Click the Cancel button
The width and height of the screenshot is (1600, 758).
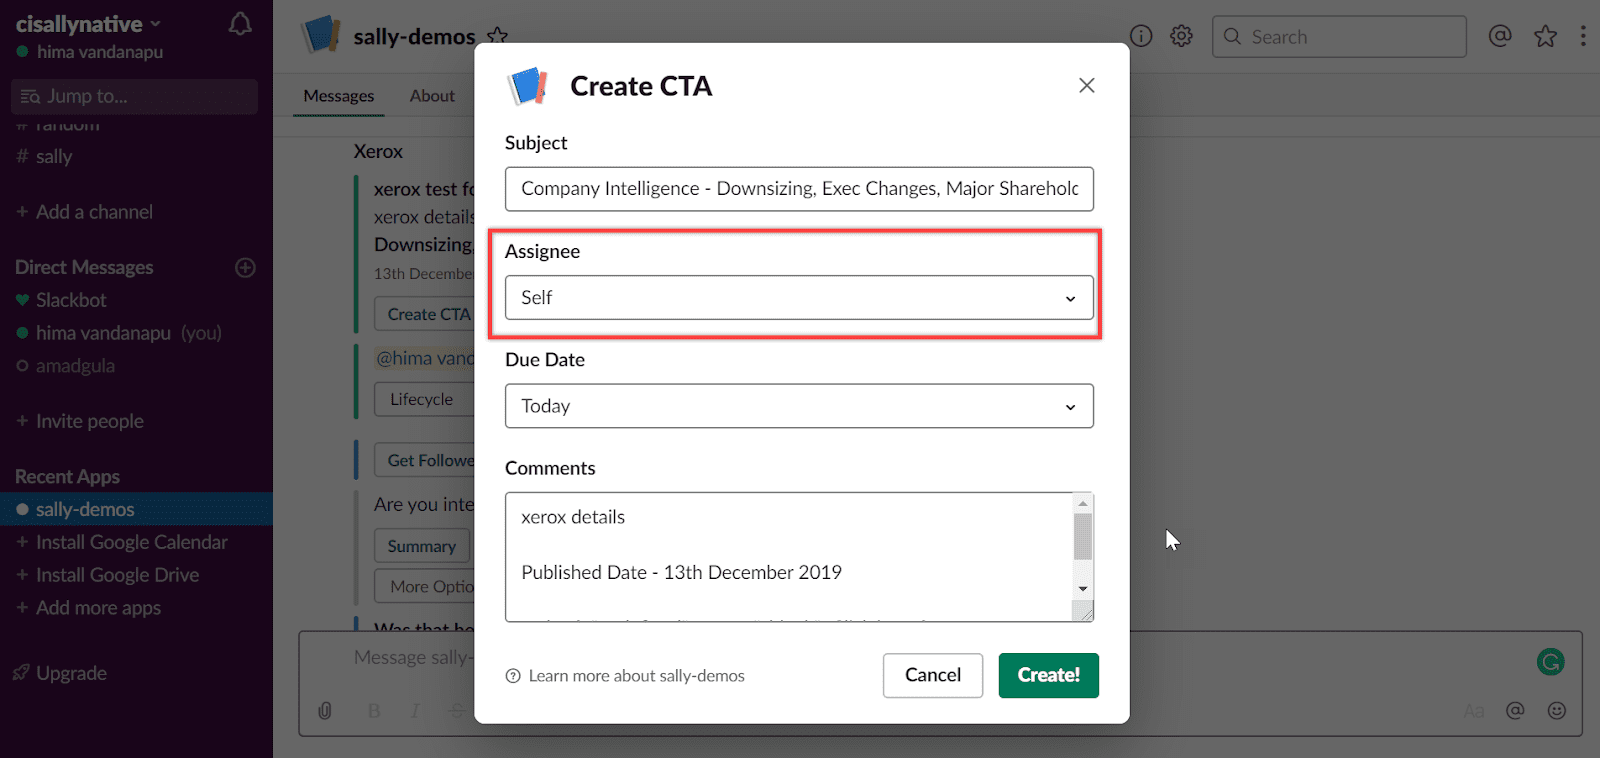(x=932, y=675)
